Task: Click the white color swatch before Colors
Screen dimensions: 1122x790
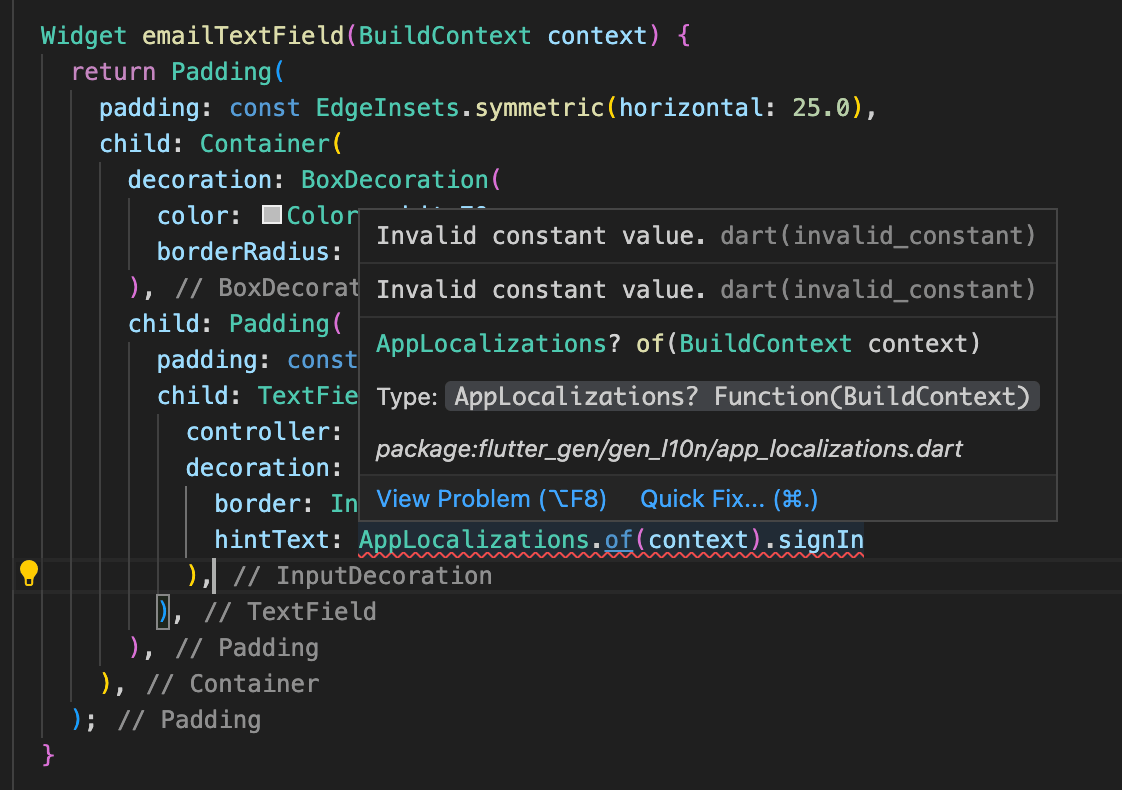Action: click(x=272, y=215)
